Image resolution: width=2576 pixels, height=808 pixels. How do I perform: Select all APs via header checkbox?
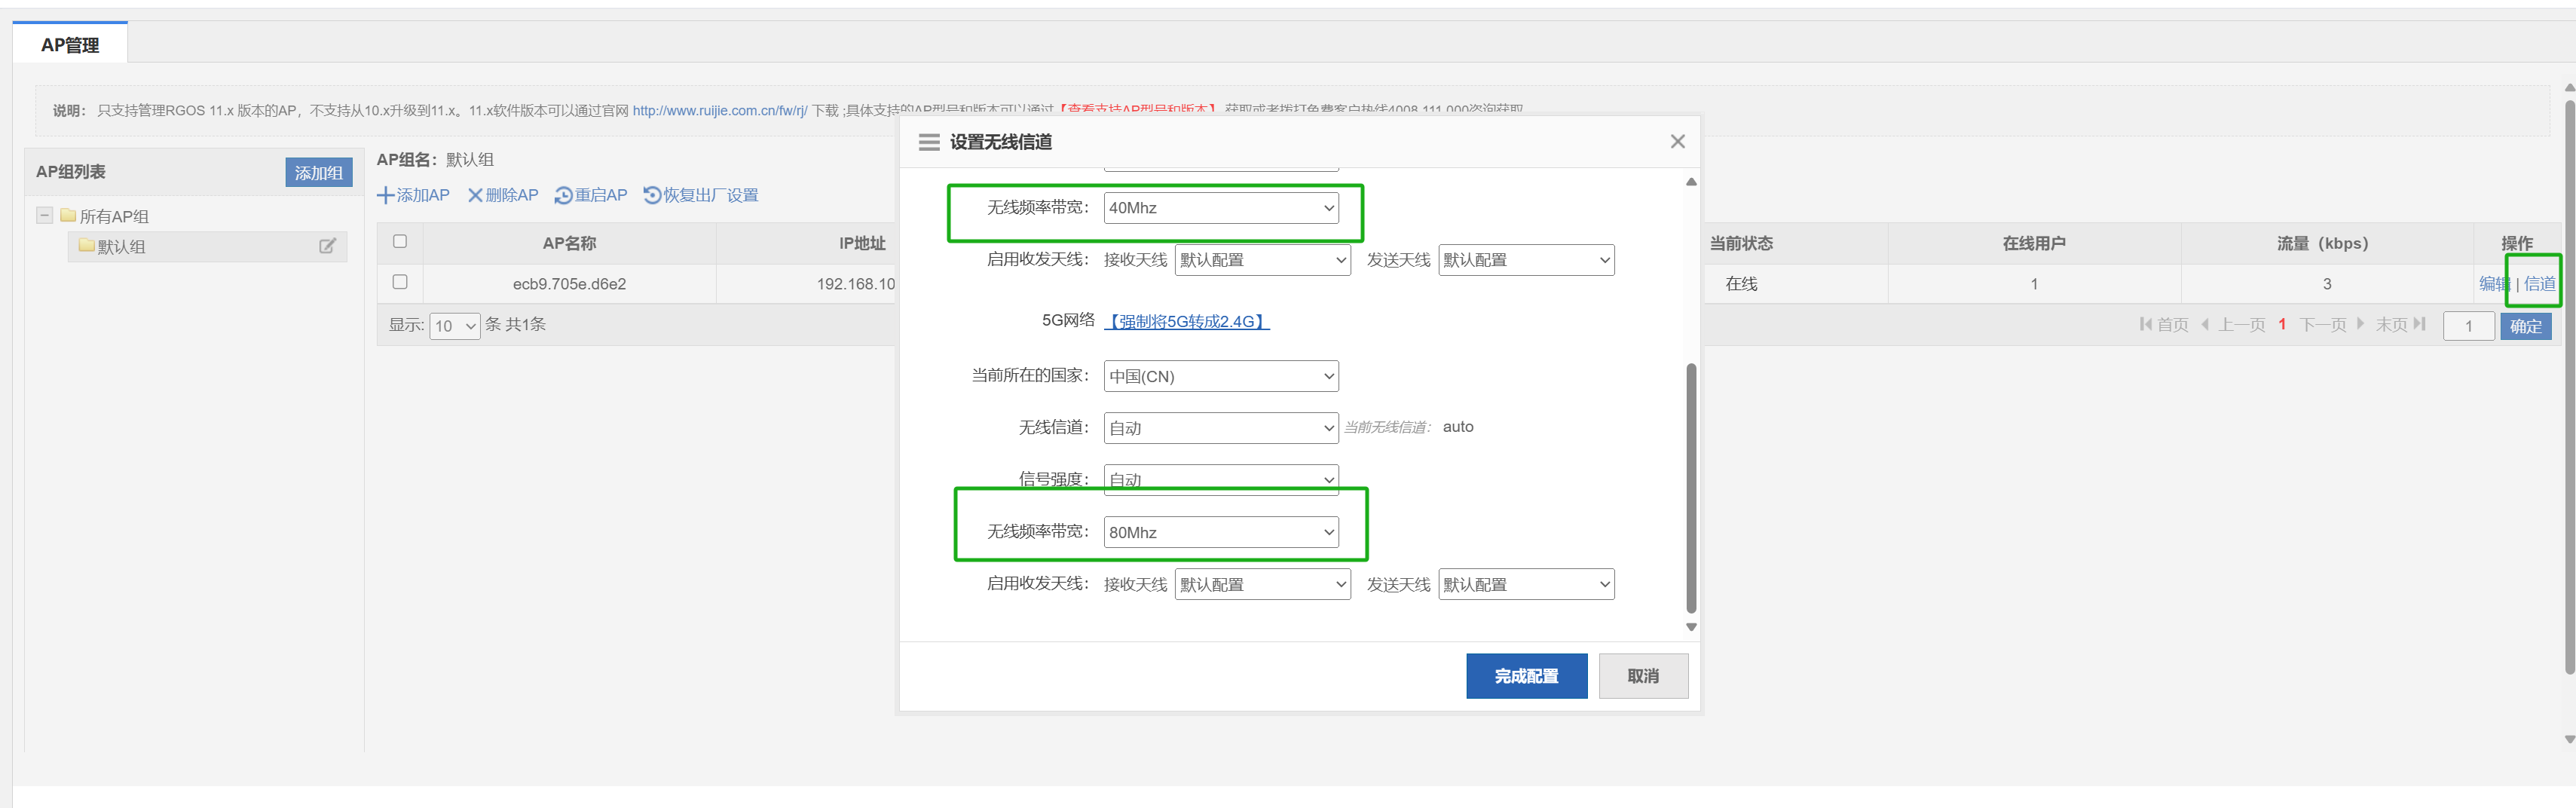tap(400, 242)
